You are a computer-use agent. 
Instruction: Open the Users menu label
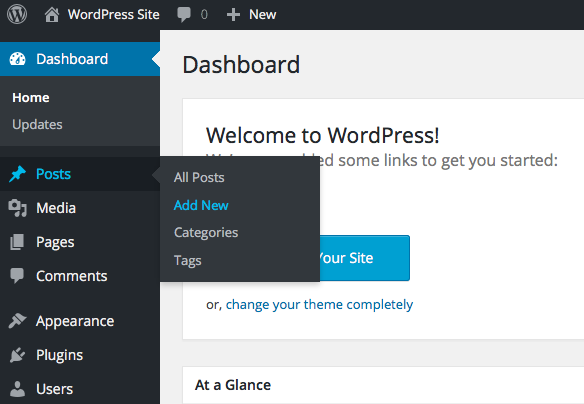tap(54, 389)
